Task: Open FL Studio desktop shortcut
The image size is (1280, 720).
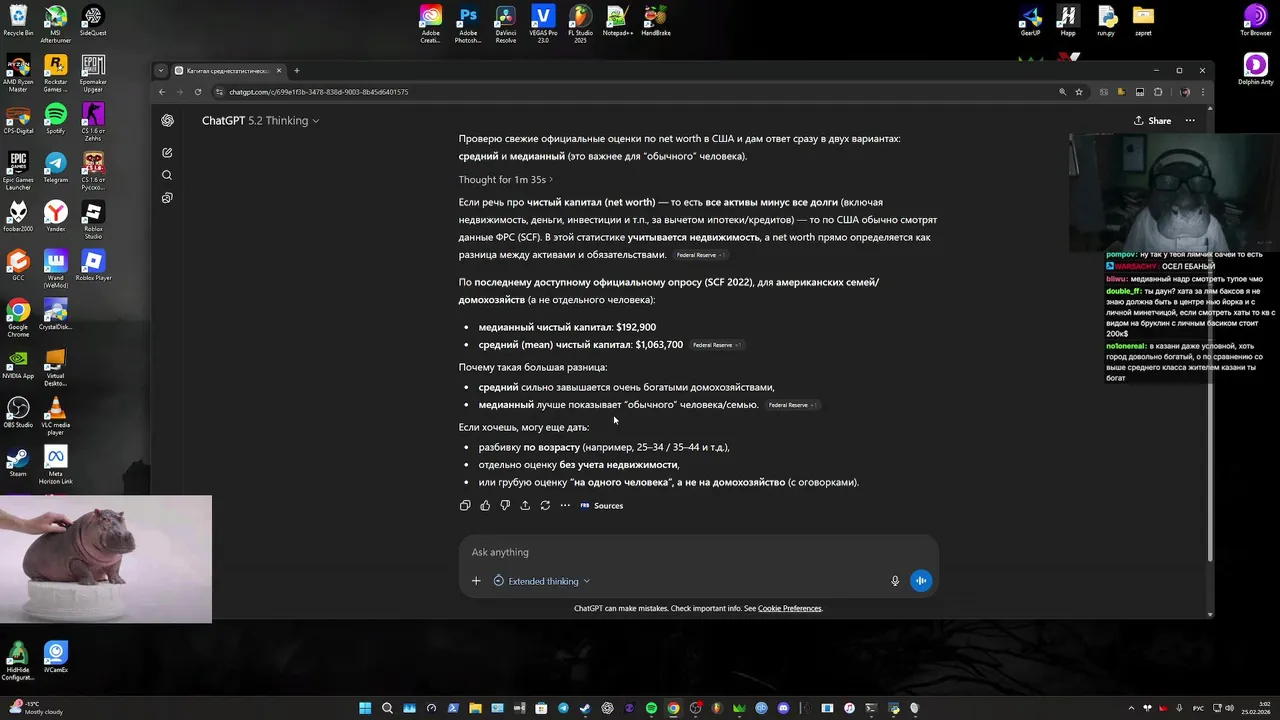Action: pos(580,22)
